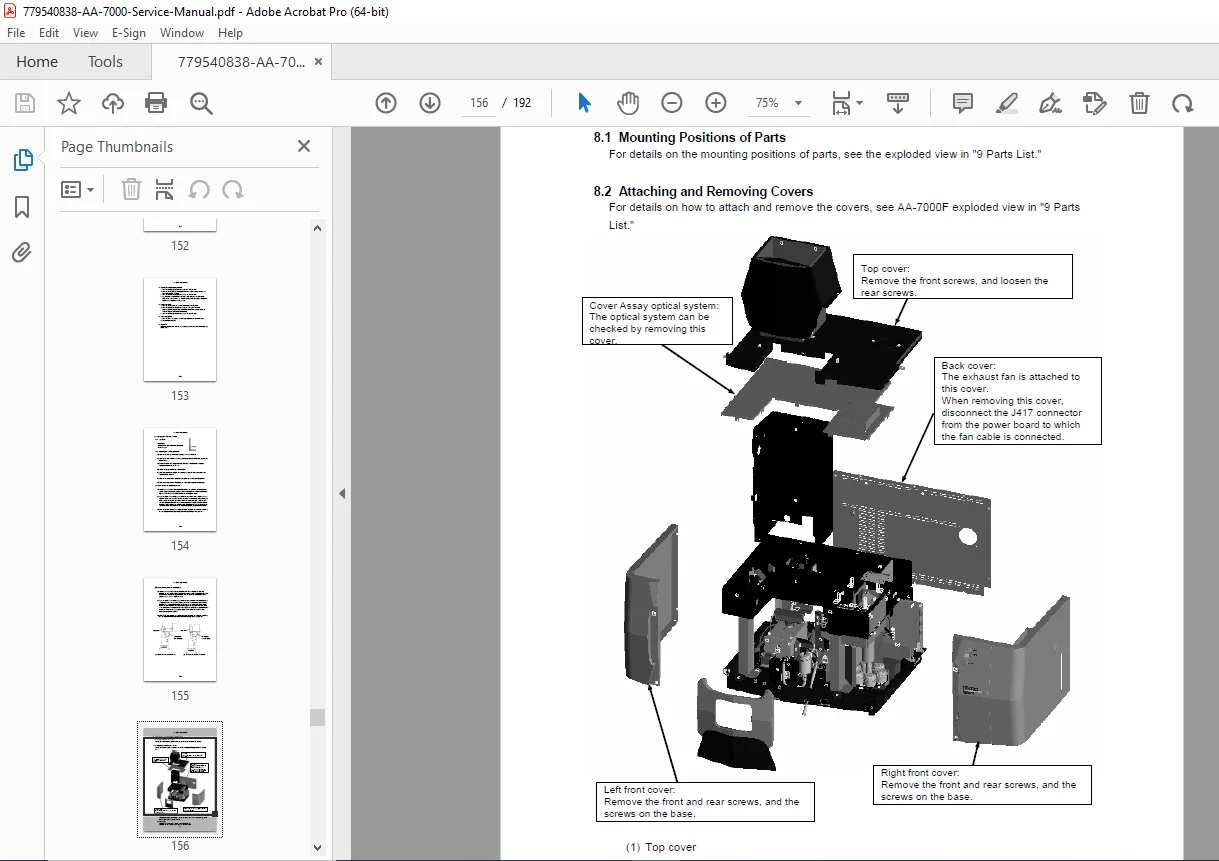Open the Window menu
The image size is (1219, 861).
tap(182, 33)
